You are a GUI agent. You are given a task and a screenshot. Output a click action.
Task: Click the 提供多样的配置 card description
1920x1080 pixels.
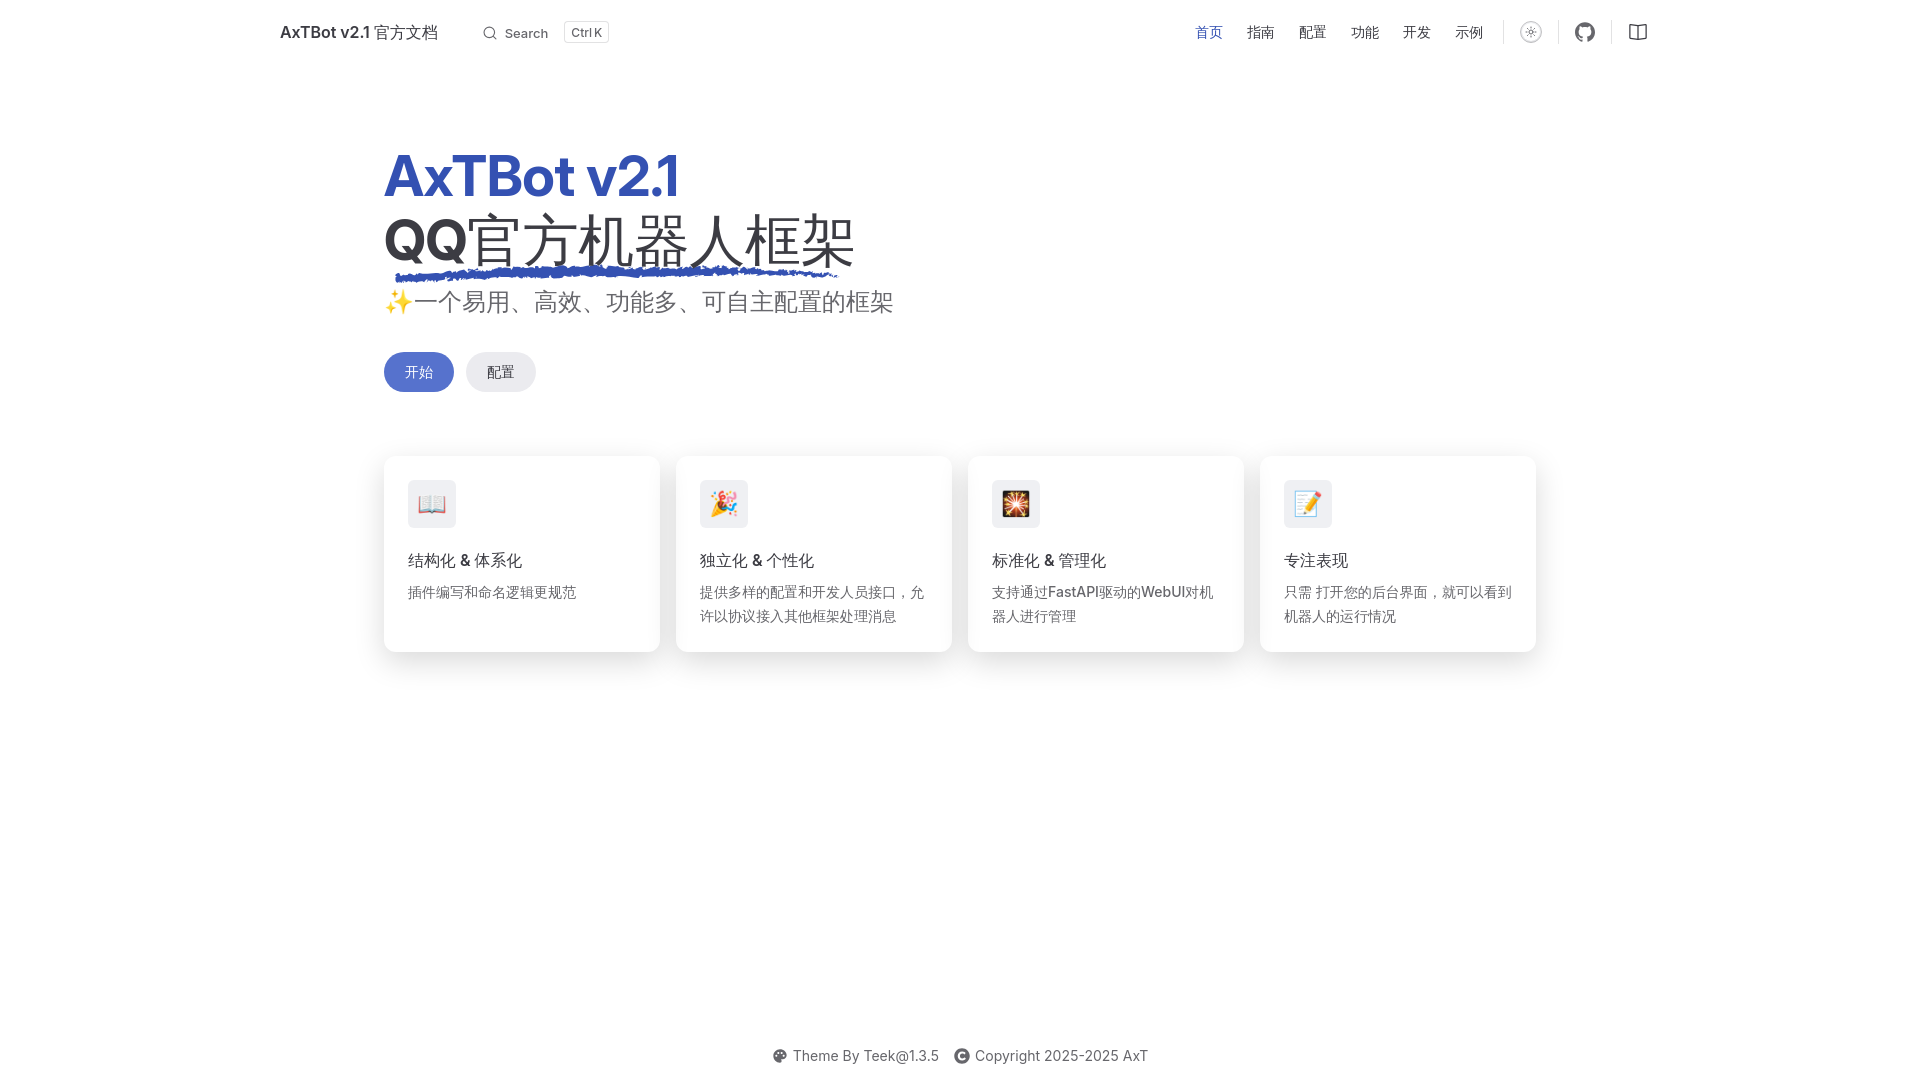click(x=812, y=604)
